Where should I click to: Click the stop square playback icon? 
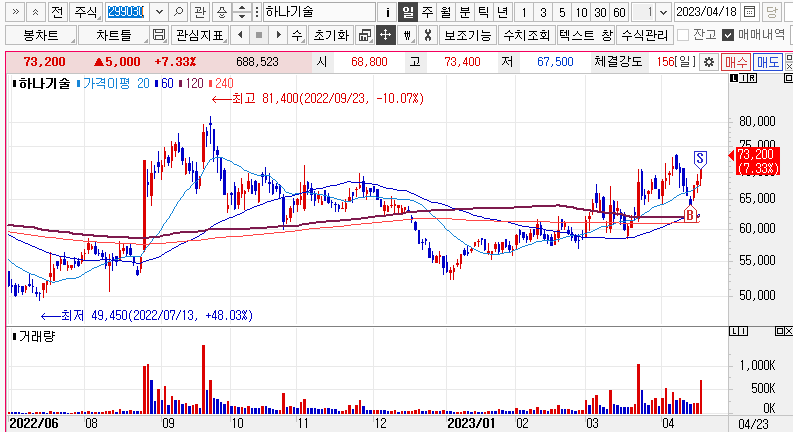click(259, 35)
